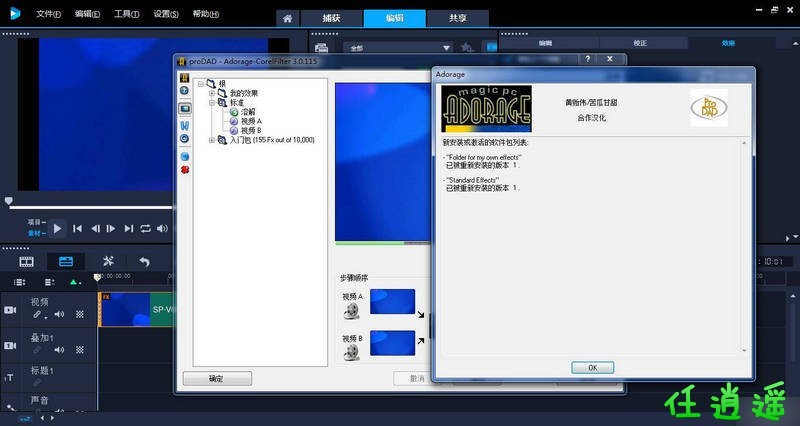Confirm with the 确定 button

[x=217, y=379]
